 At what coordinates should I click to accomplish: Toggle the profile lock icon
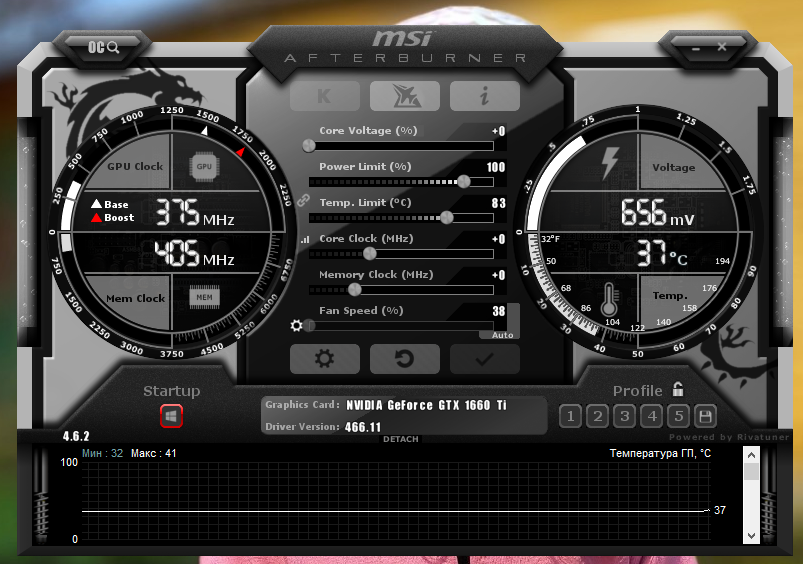[x=678, y=389]
